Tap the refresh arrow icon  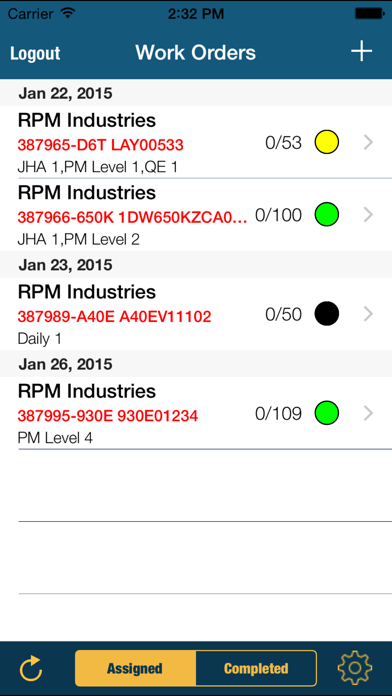click(31, 668)
